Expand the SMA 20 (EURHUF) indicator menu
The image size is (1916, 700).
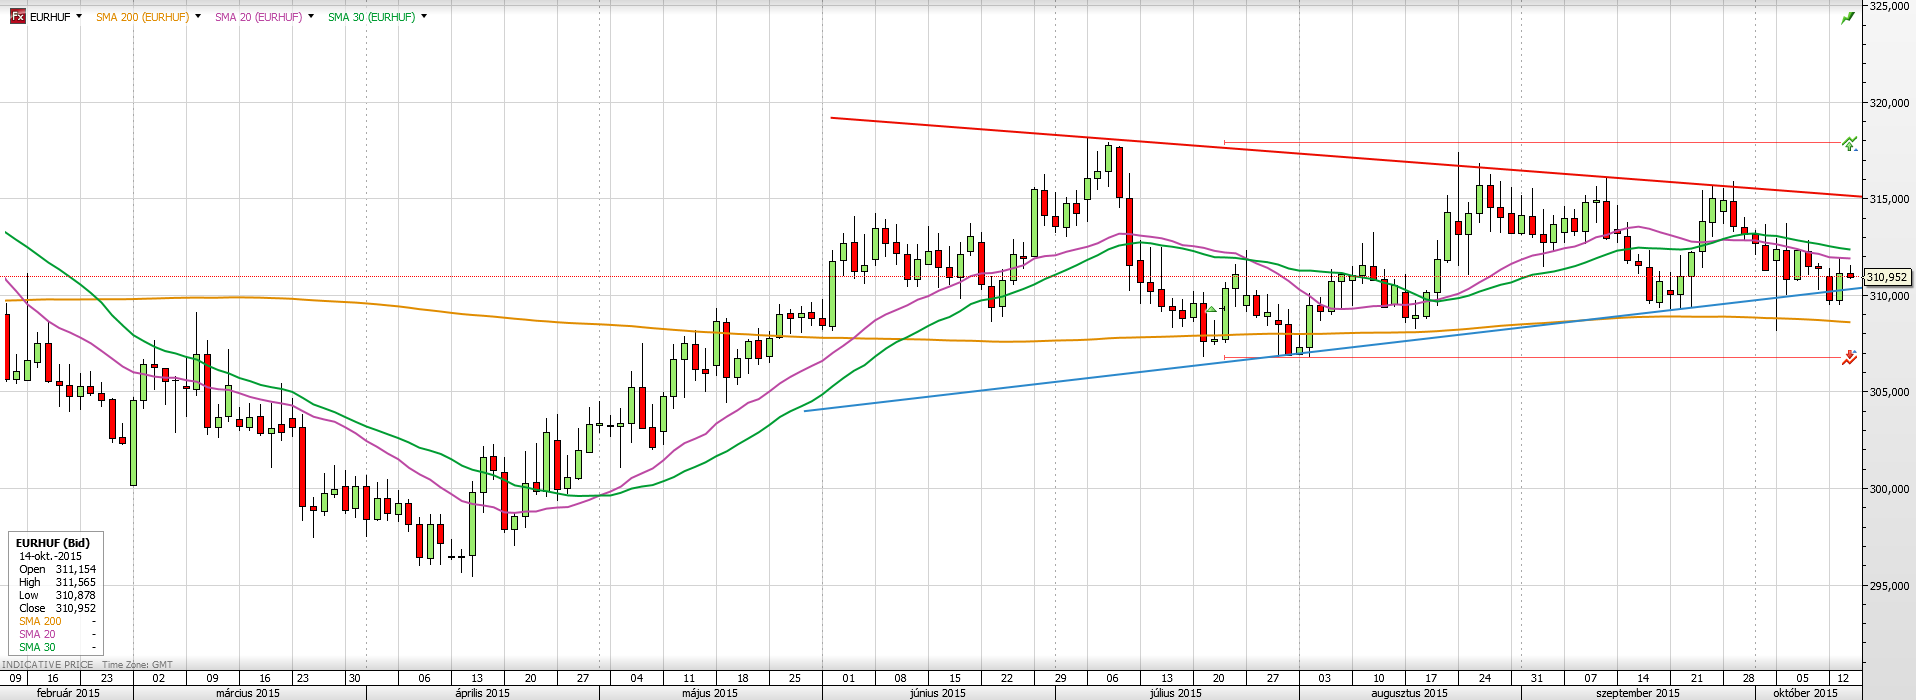pyautogui.click(x=311, y=17)
